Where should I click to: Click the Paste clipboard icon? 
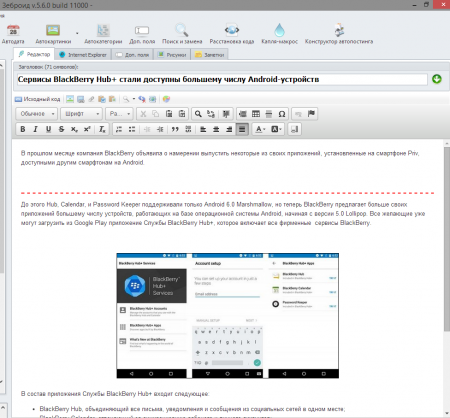(x=169, y=114)
